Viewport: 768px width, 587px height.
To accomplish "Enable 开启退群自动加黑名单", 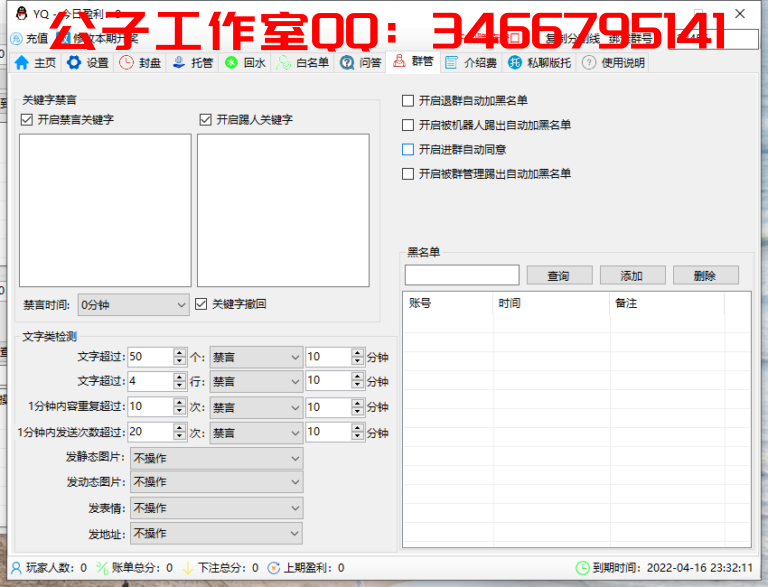I will pos(408,101).
